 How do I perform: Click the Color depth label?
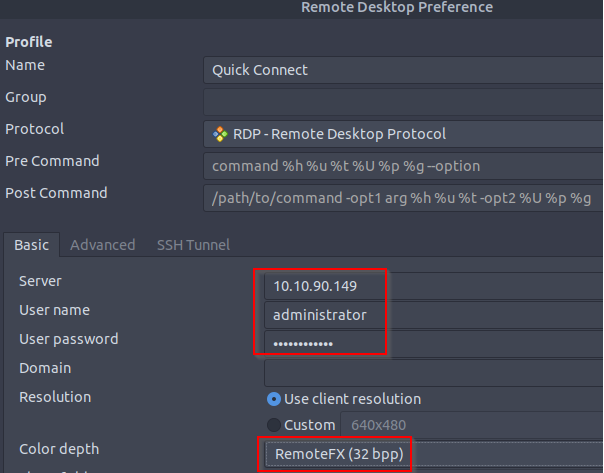pos(59,449)
